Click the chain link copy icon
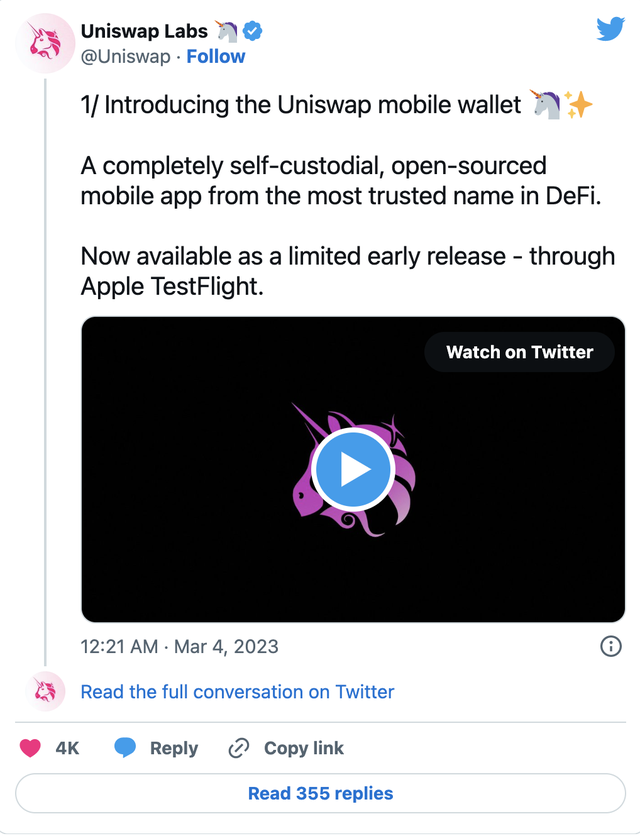Viewport: 640px width, 836px height. [239, 748]
